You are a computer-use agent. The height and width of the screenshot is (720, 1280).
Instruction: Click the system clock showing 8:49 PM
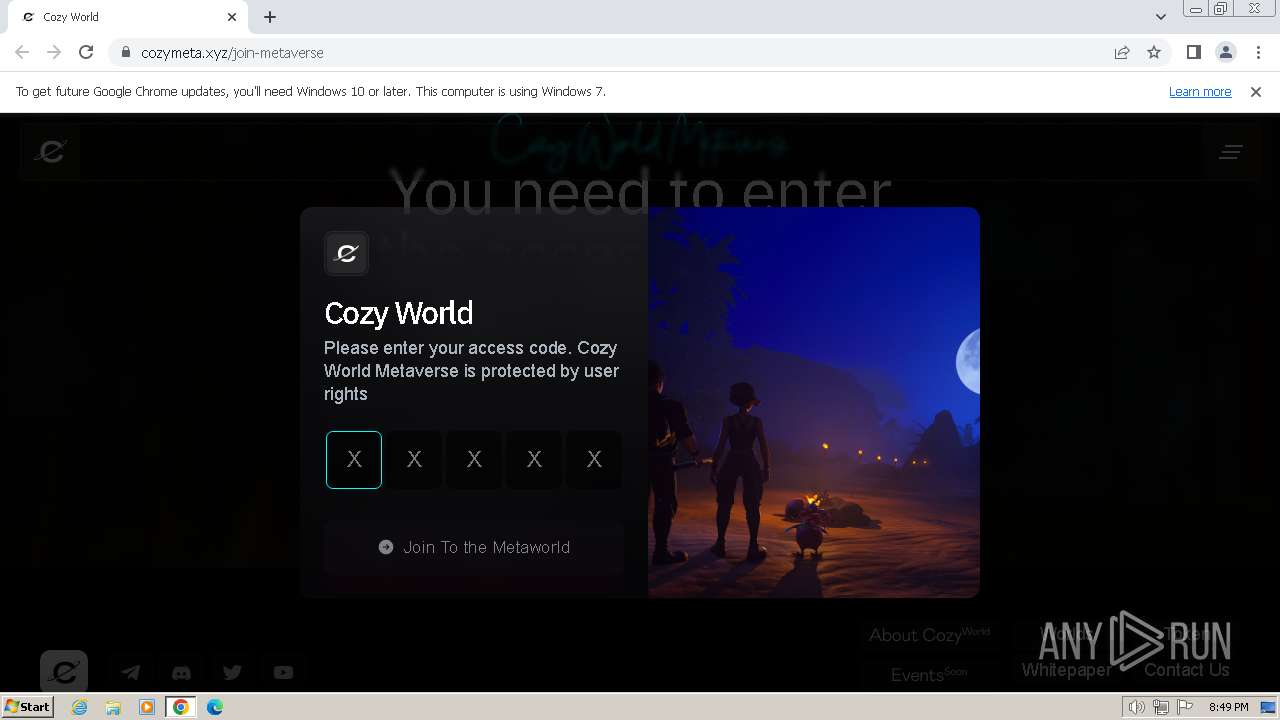pyautogui.click(x=1228, y=707)
